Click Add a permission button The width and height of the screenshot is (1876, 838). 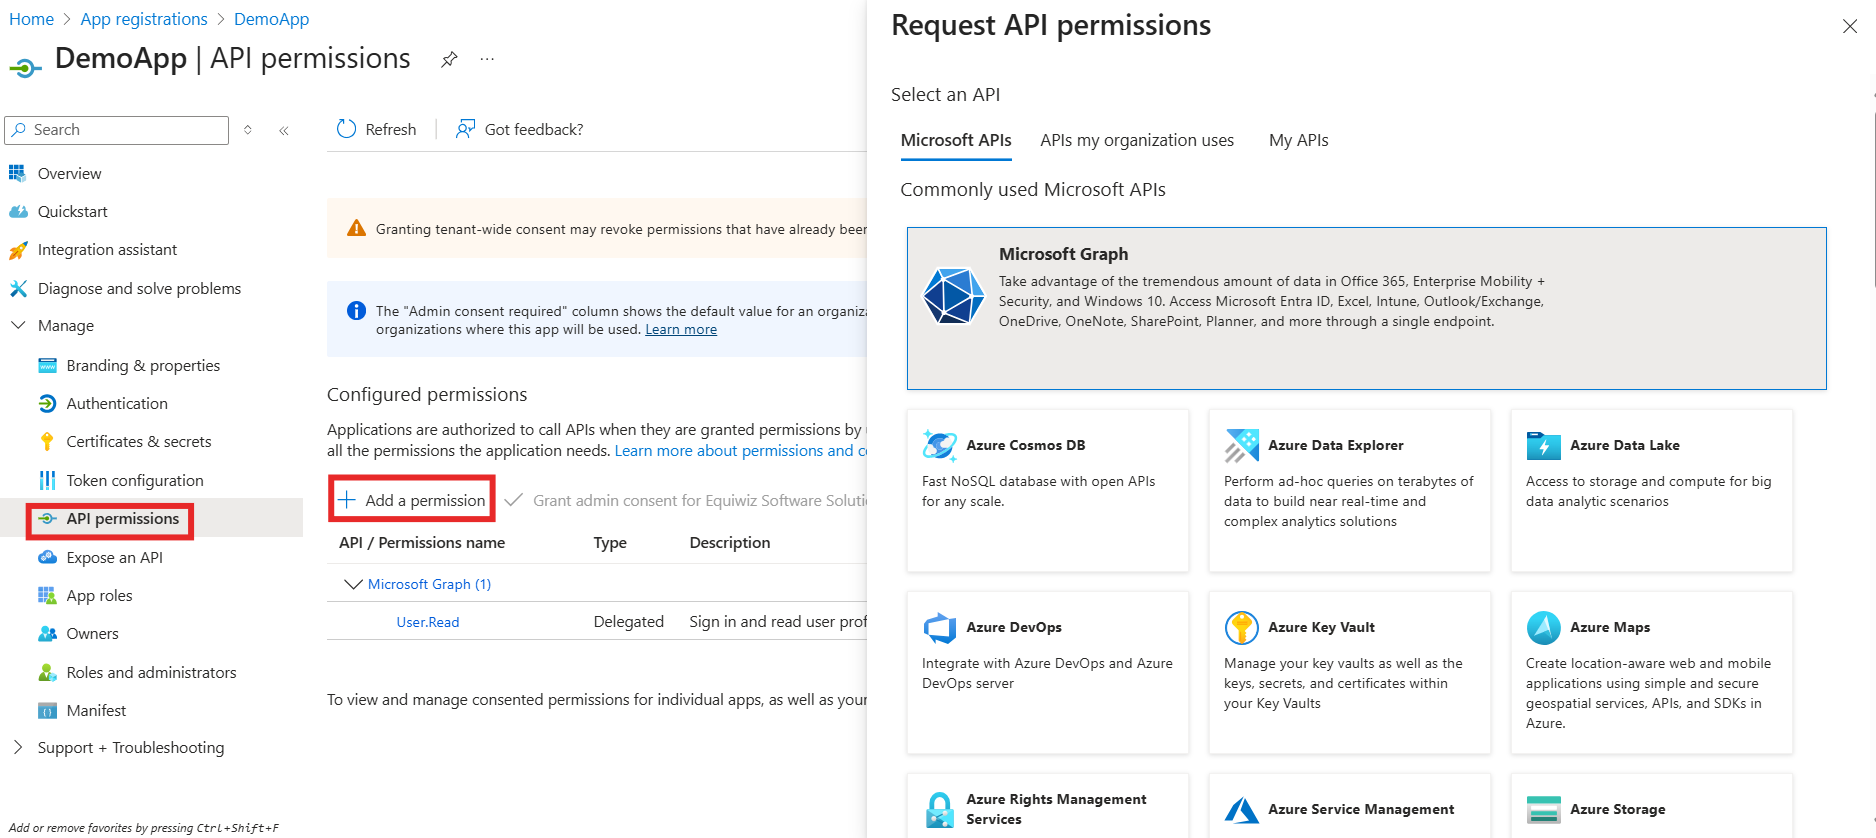(x=411, y=500)
